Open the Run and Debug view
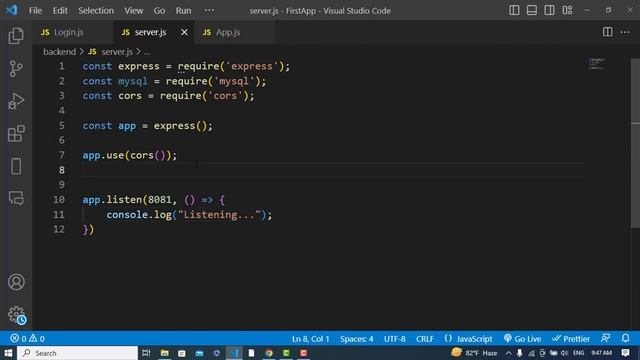 (16, 101)
